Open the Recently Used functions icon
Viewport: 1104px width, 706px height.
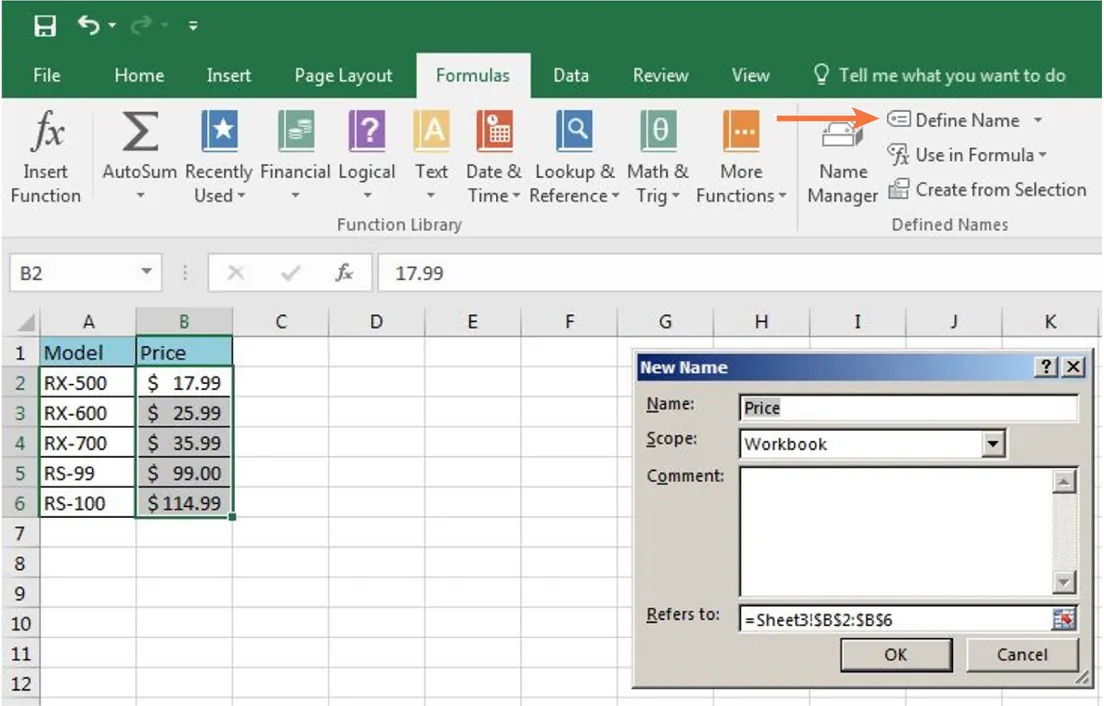(x=219, y=131)
